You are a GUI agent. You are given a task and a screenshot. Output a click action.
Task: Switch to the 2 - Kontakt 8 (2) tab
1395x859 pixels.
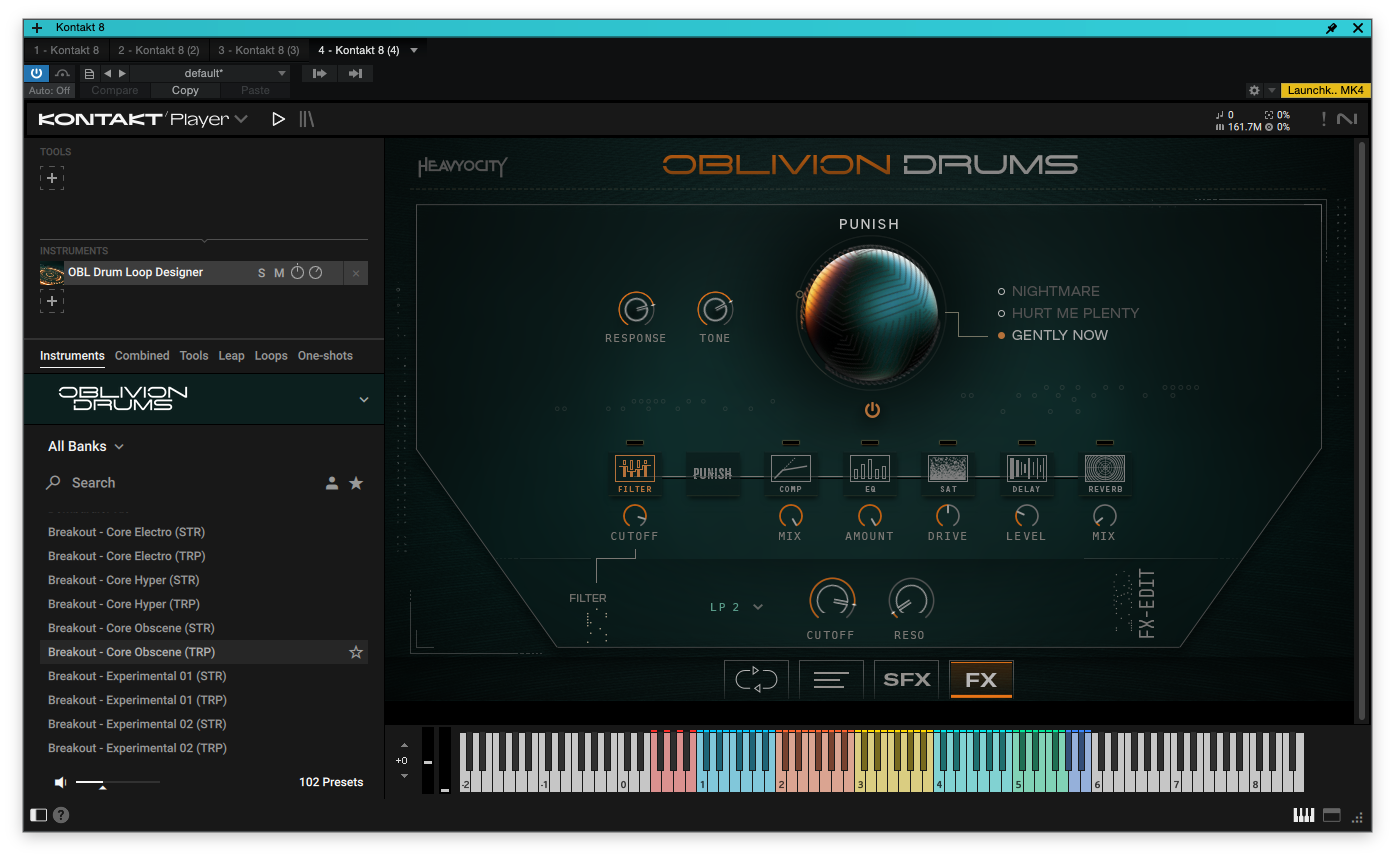coord(159,50)
